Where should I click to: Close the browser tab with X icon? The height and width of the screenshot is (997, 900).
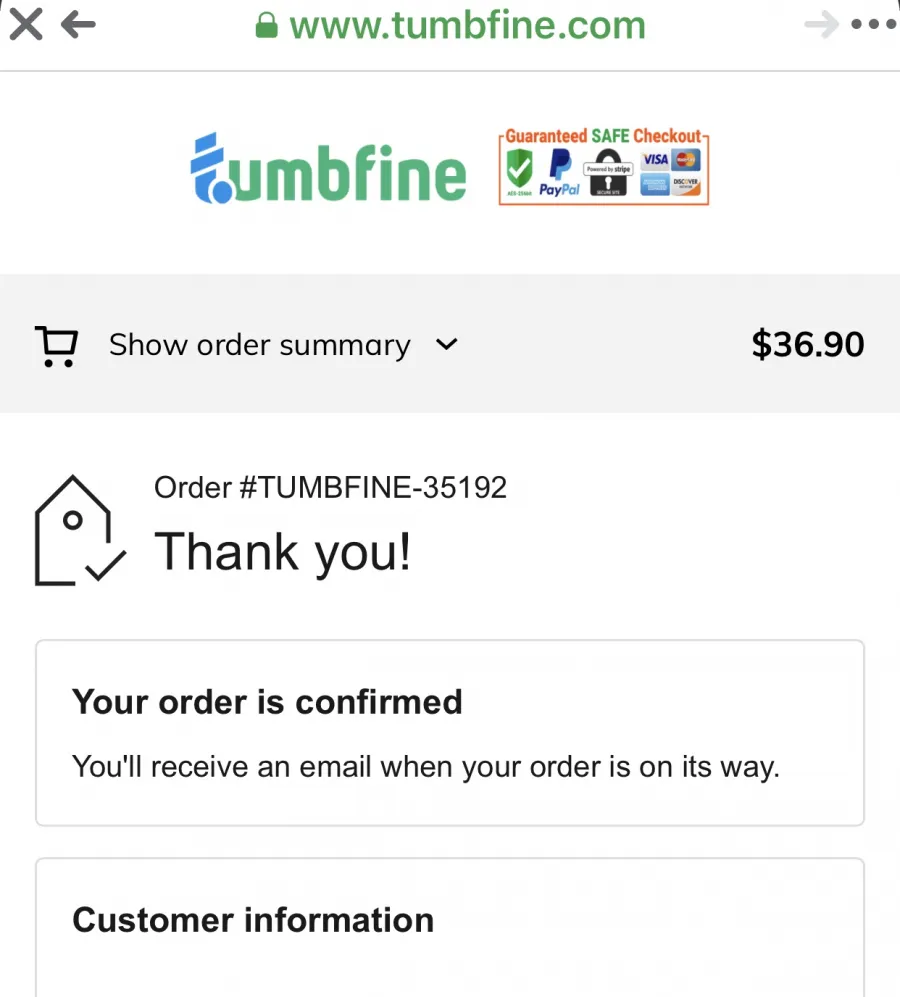pos(26,24)
